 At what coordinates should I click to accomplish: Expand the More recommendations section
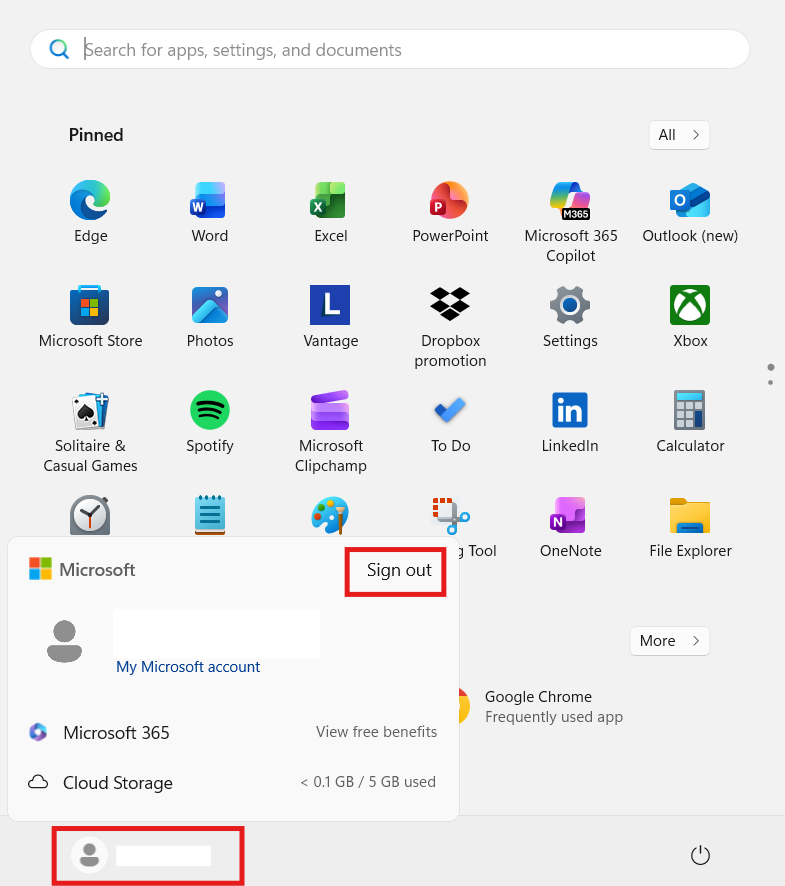pos(669,640)
